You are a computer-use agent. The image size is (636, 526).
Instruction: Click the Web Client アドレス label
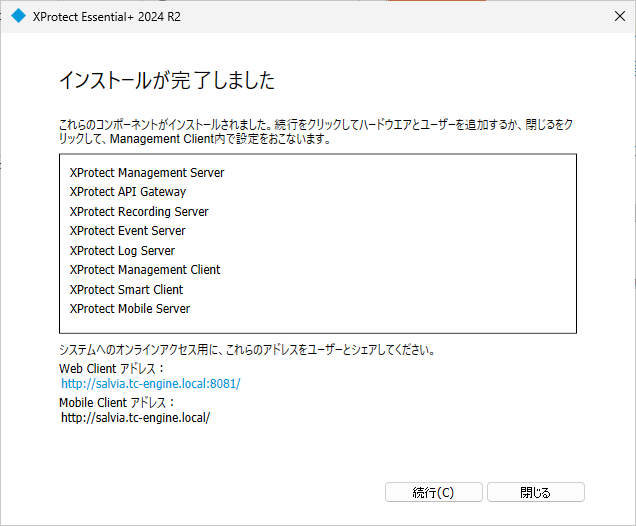[112, 369]
